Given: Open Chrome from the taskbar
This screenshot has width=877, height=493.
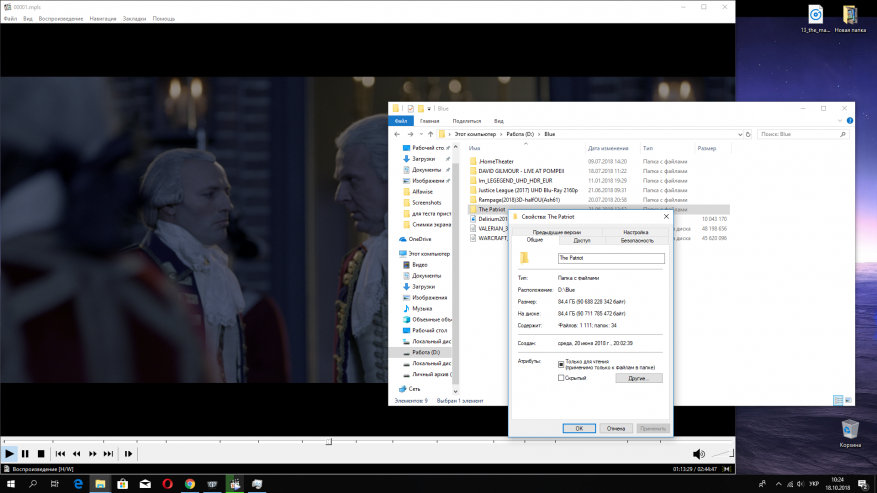Looking at the screenshot, I should click(x=190, y=484).
